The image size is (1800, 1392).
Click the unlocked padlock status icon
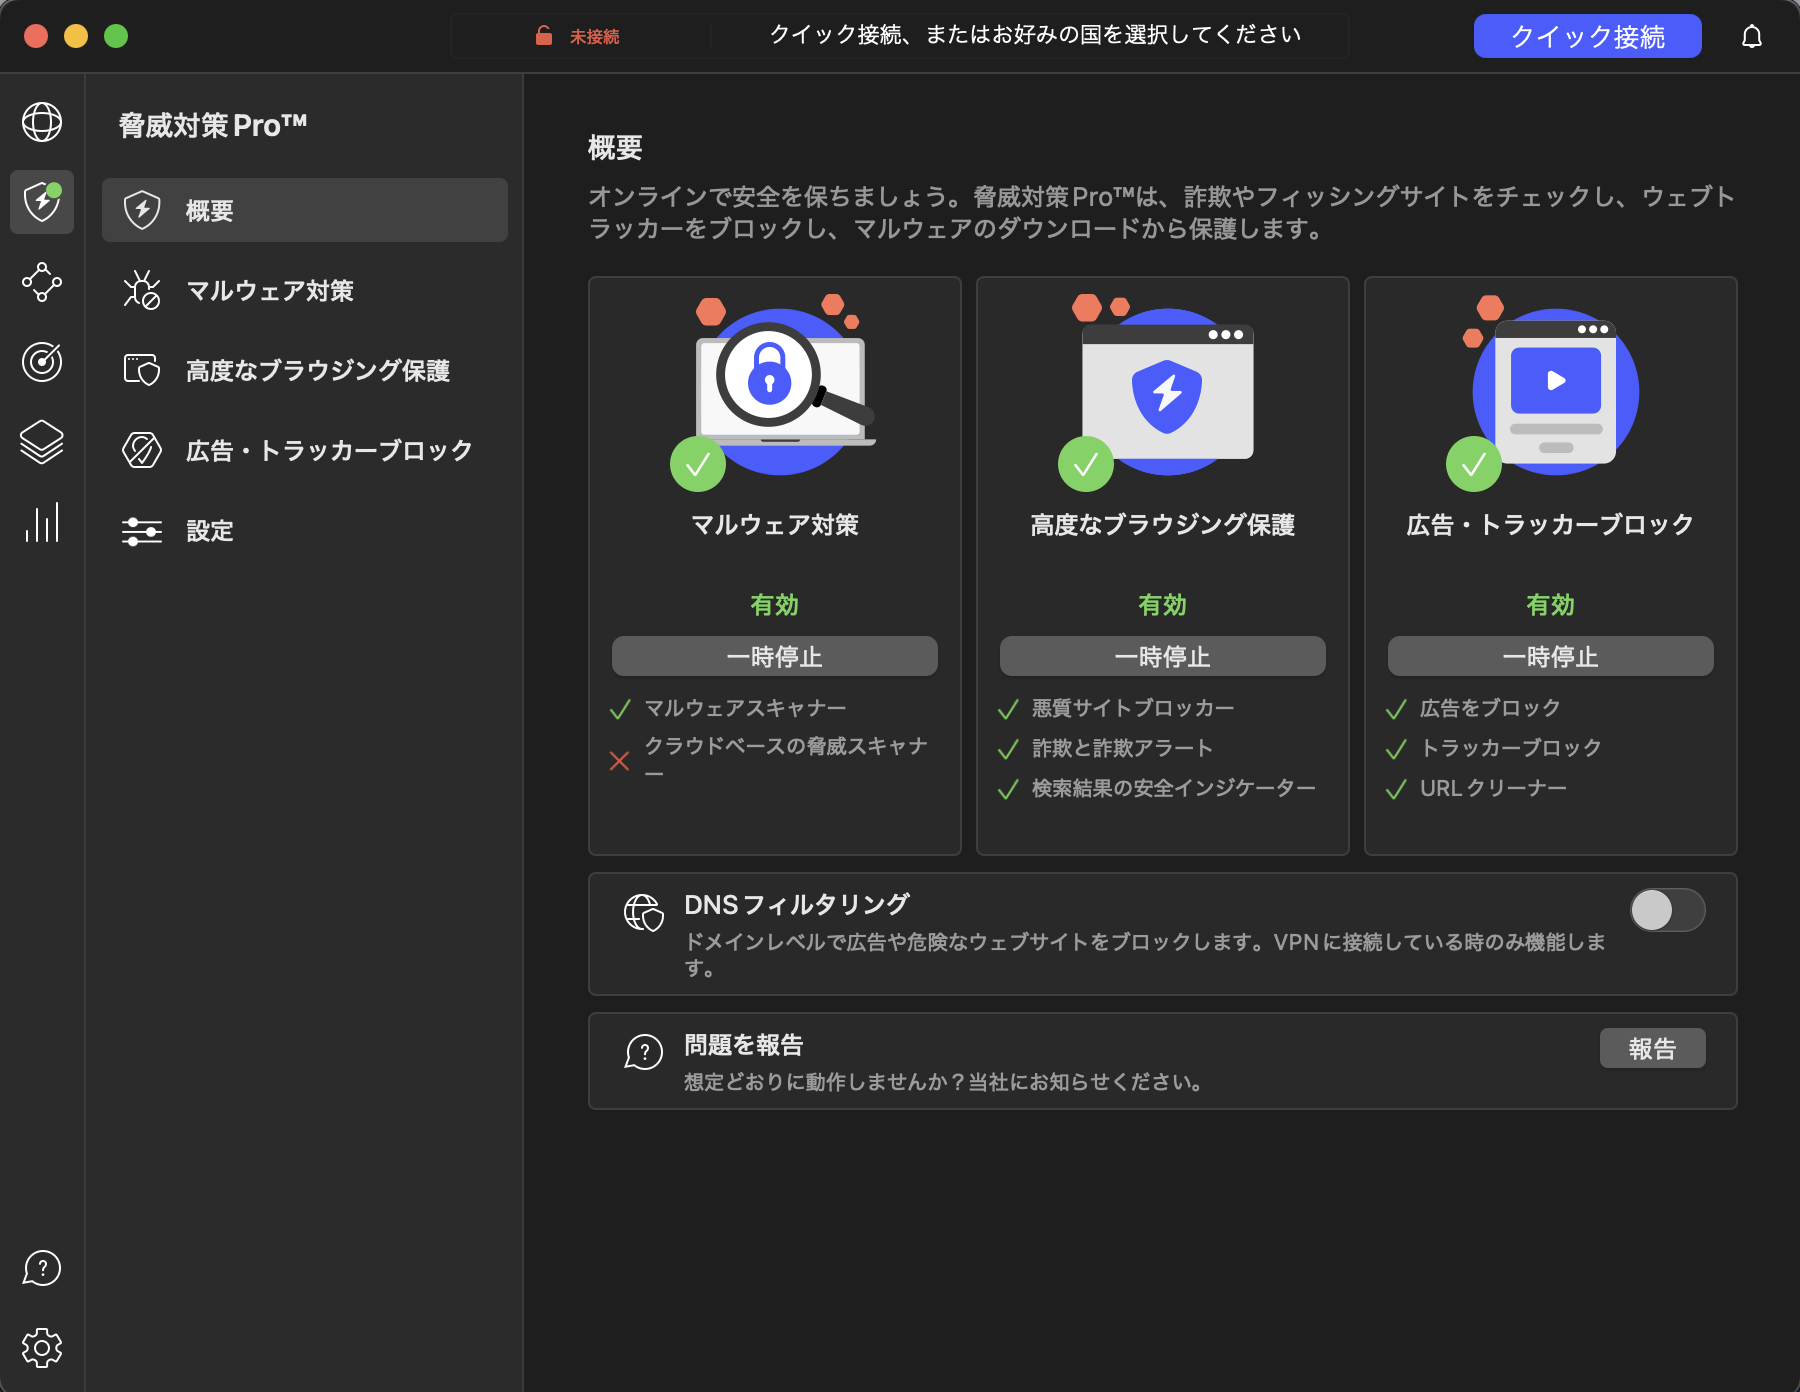pos(544,36)
